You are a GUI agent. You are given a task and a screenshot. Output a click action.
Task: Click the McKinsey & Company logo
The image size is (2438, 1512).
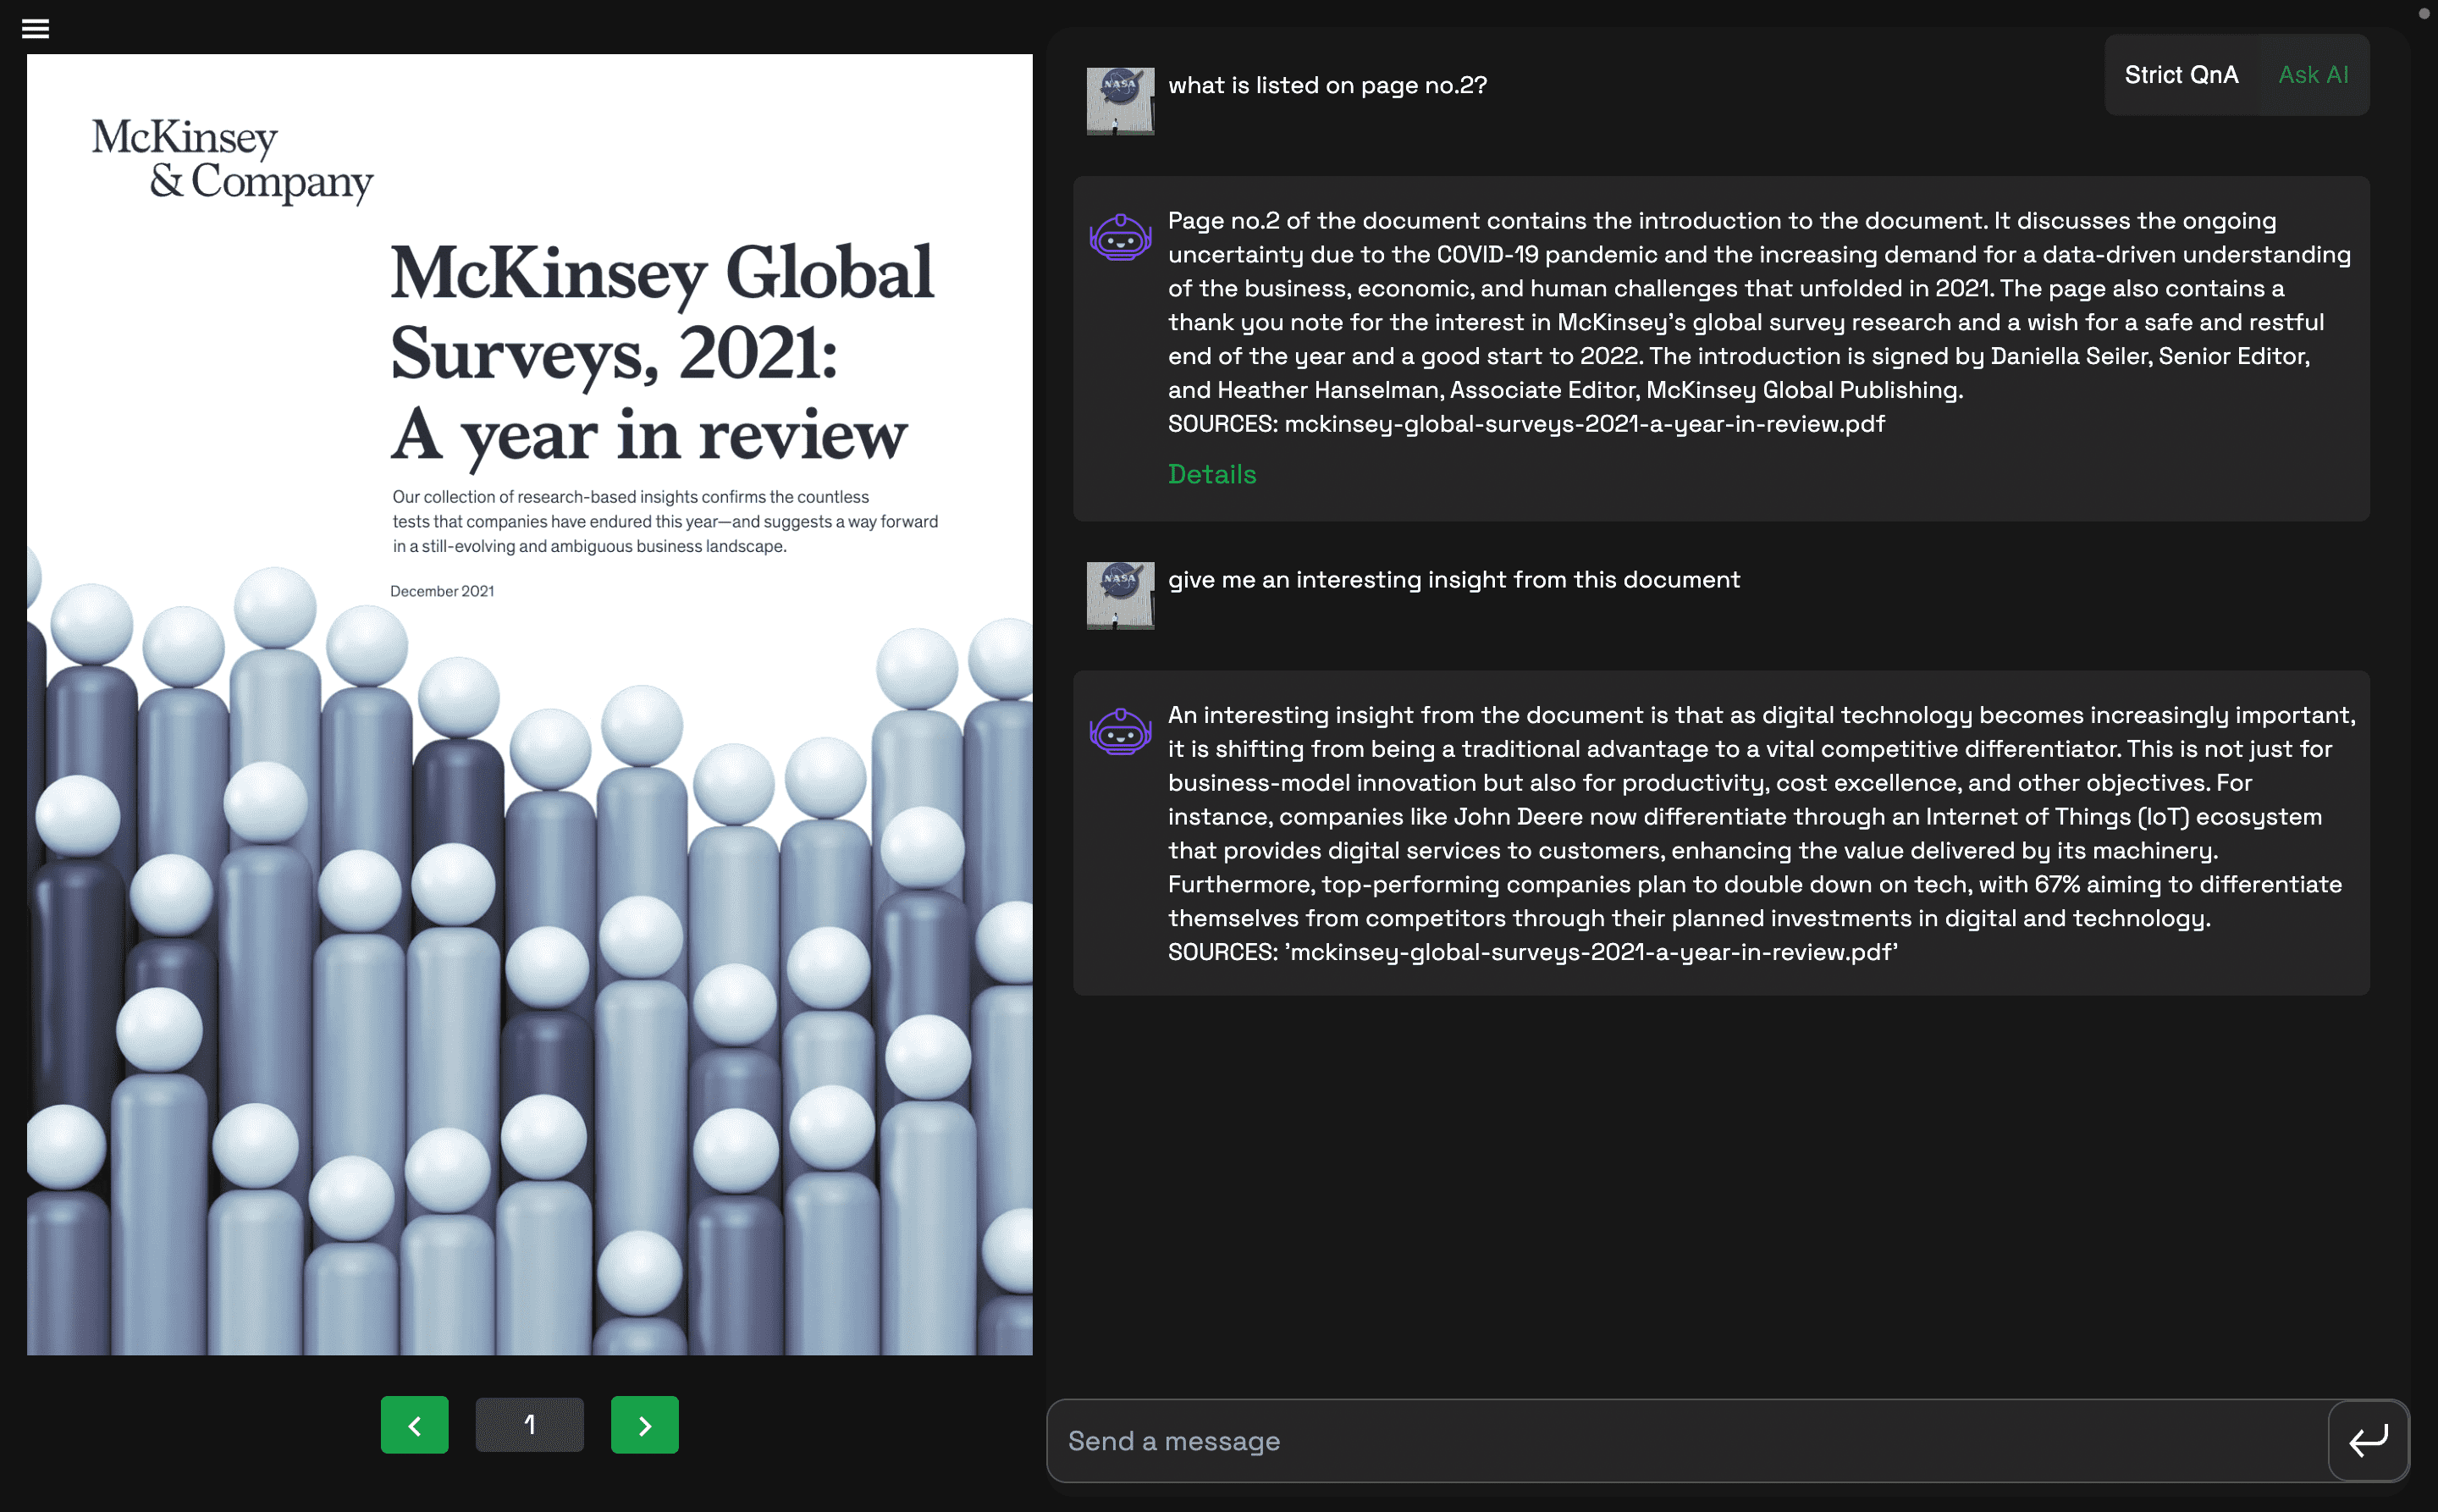[x=232, y=160]
